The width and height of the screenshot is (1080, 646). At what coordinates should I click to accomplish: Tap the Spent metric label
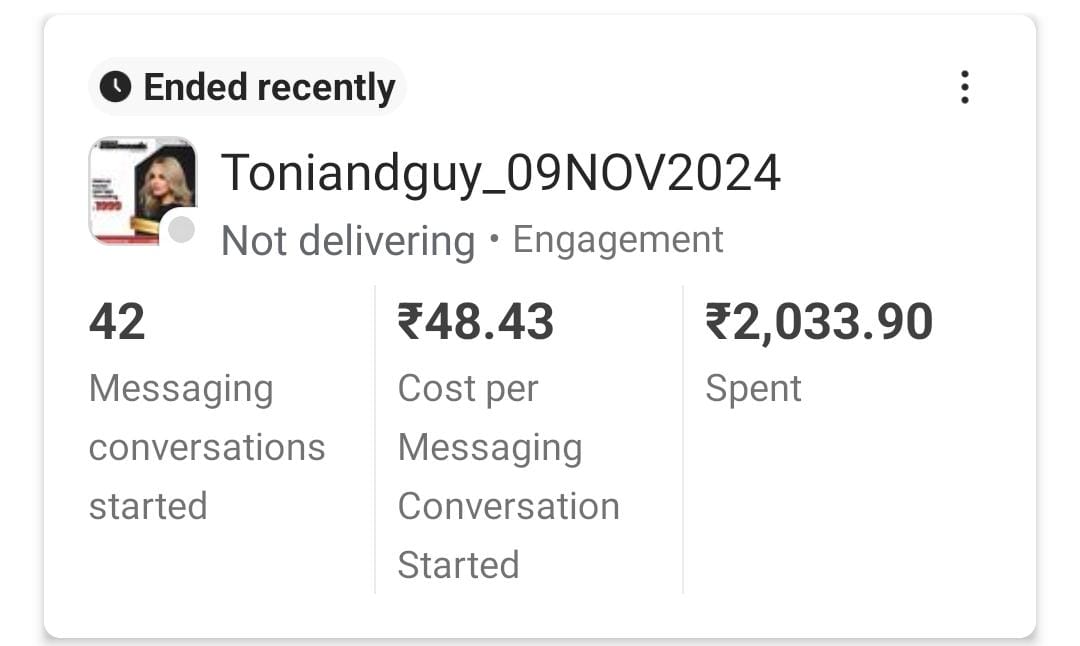[x=753, y=388]
